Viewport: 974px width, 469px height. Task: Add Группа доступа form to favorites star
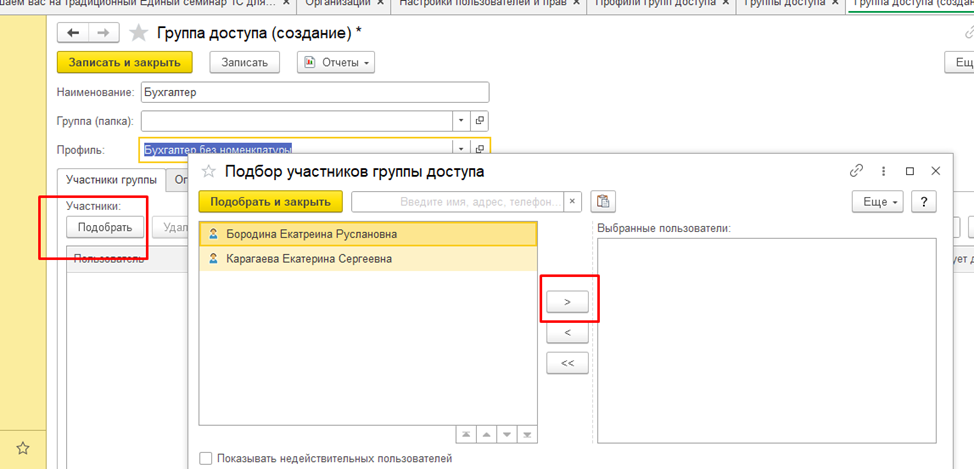pos(139,34)
